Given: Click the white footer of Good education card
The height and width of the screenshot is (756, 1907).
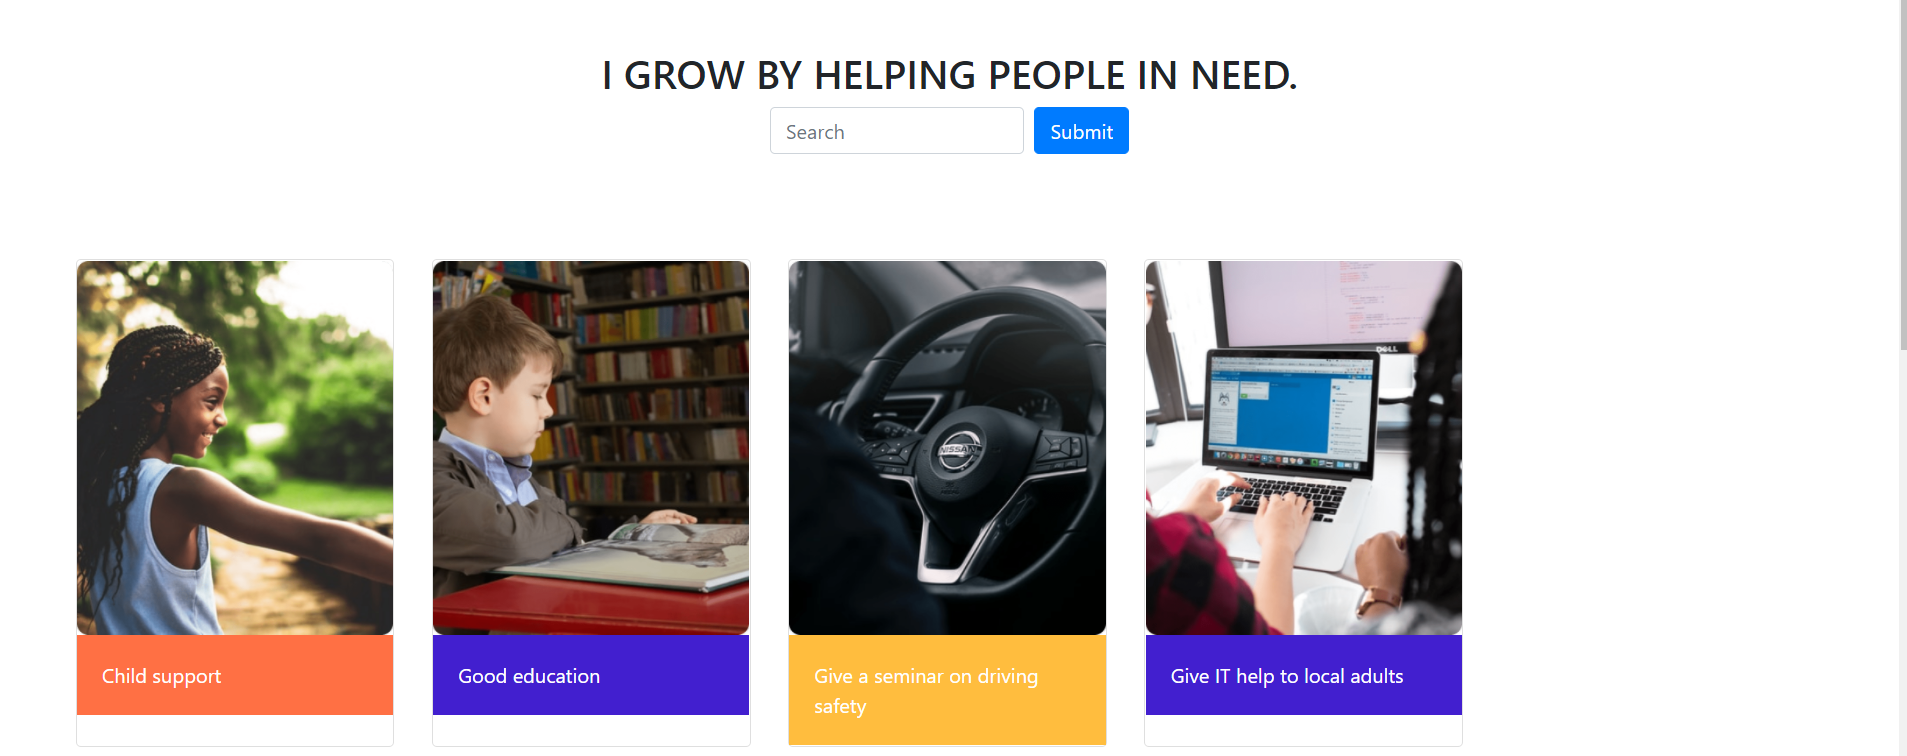Looking at the screenshot, I should click(591, 730).
